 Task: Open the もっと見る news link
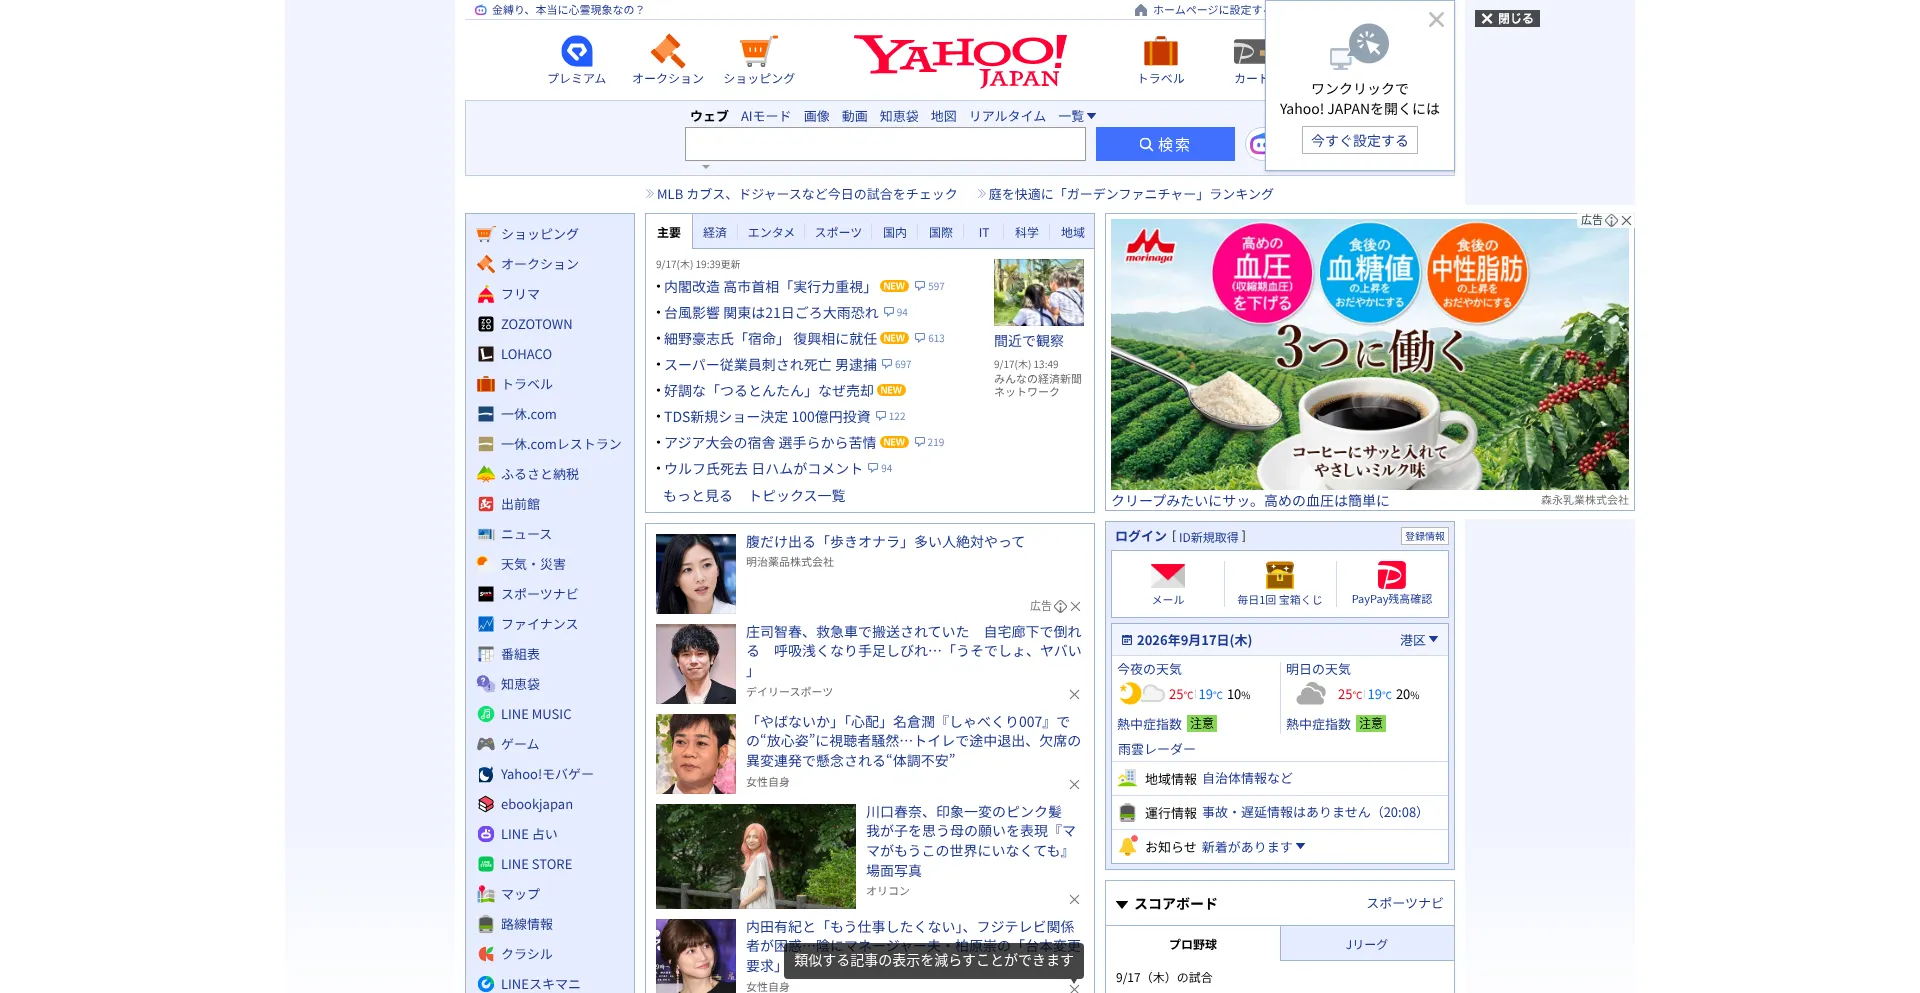(x=698, y=496)
